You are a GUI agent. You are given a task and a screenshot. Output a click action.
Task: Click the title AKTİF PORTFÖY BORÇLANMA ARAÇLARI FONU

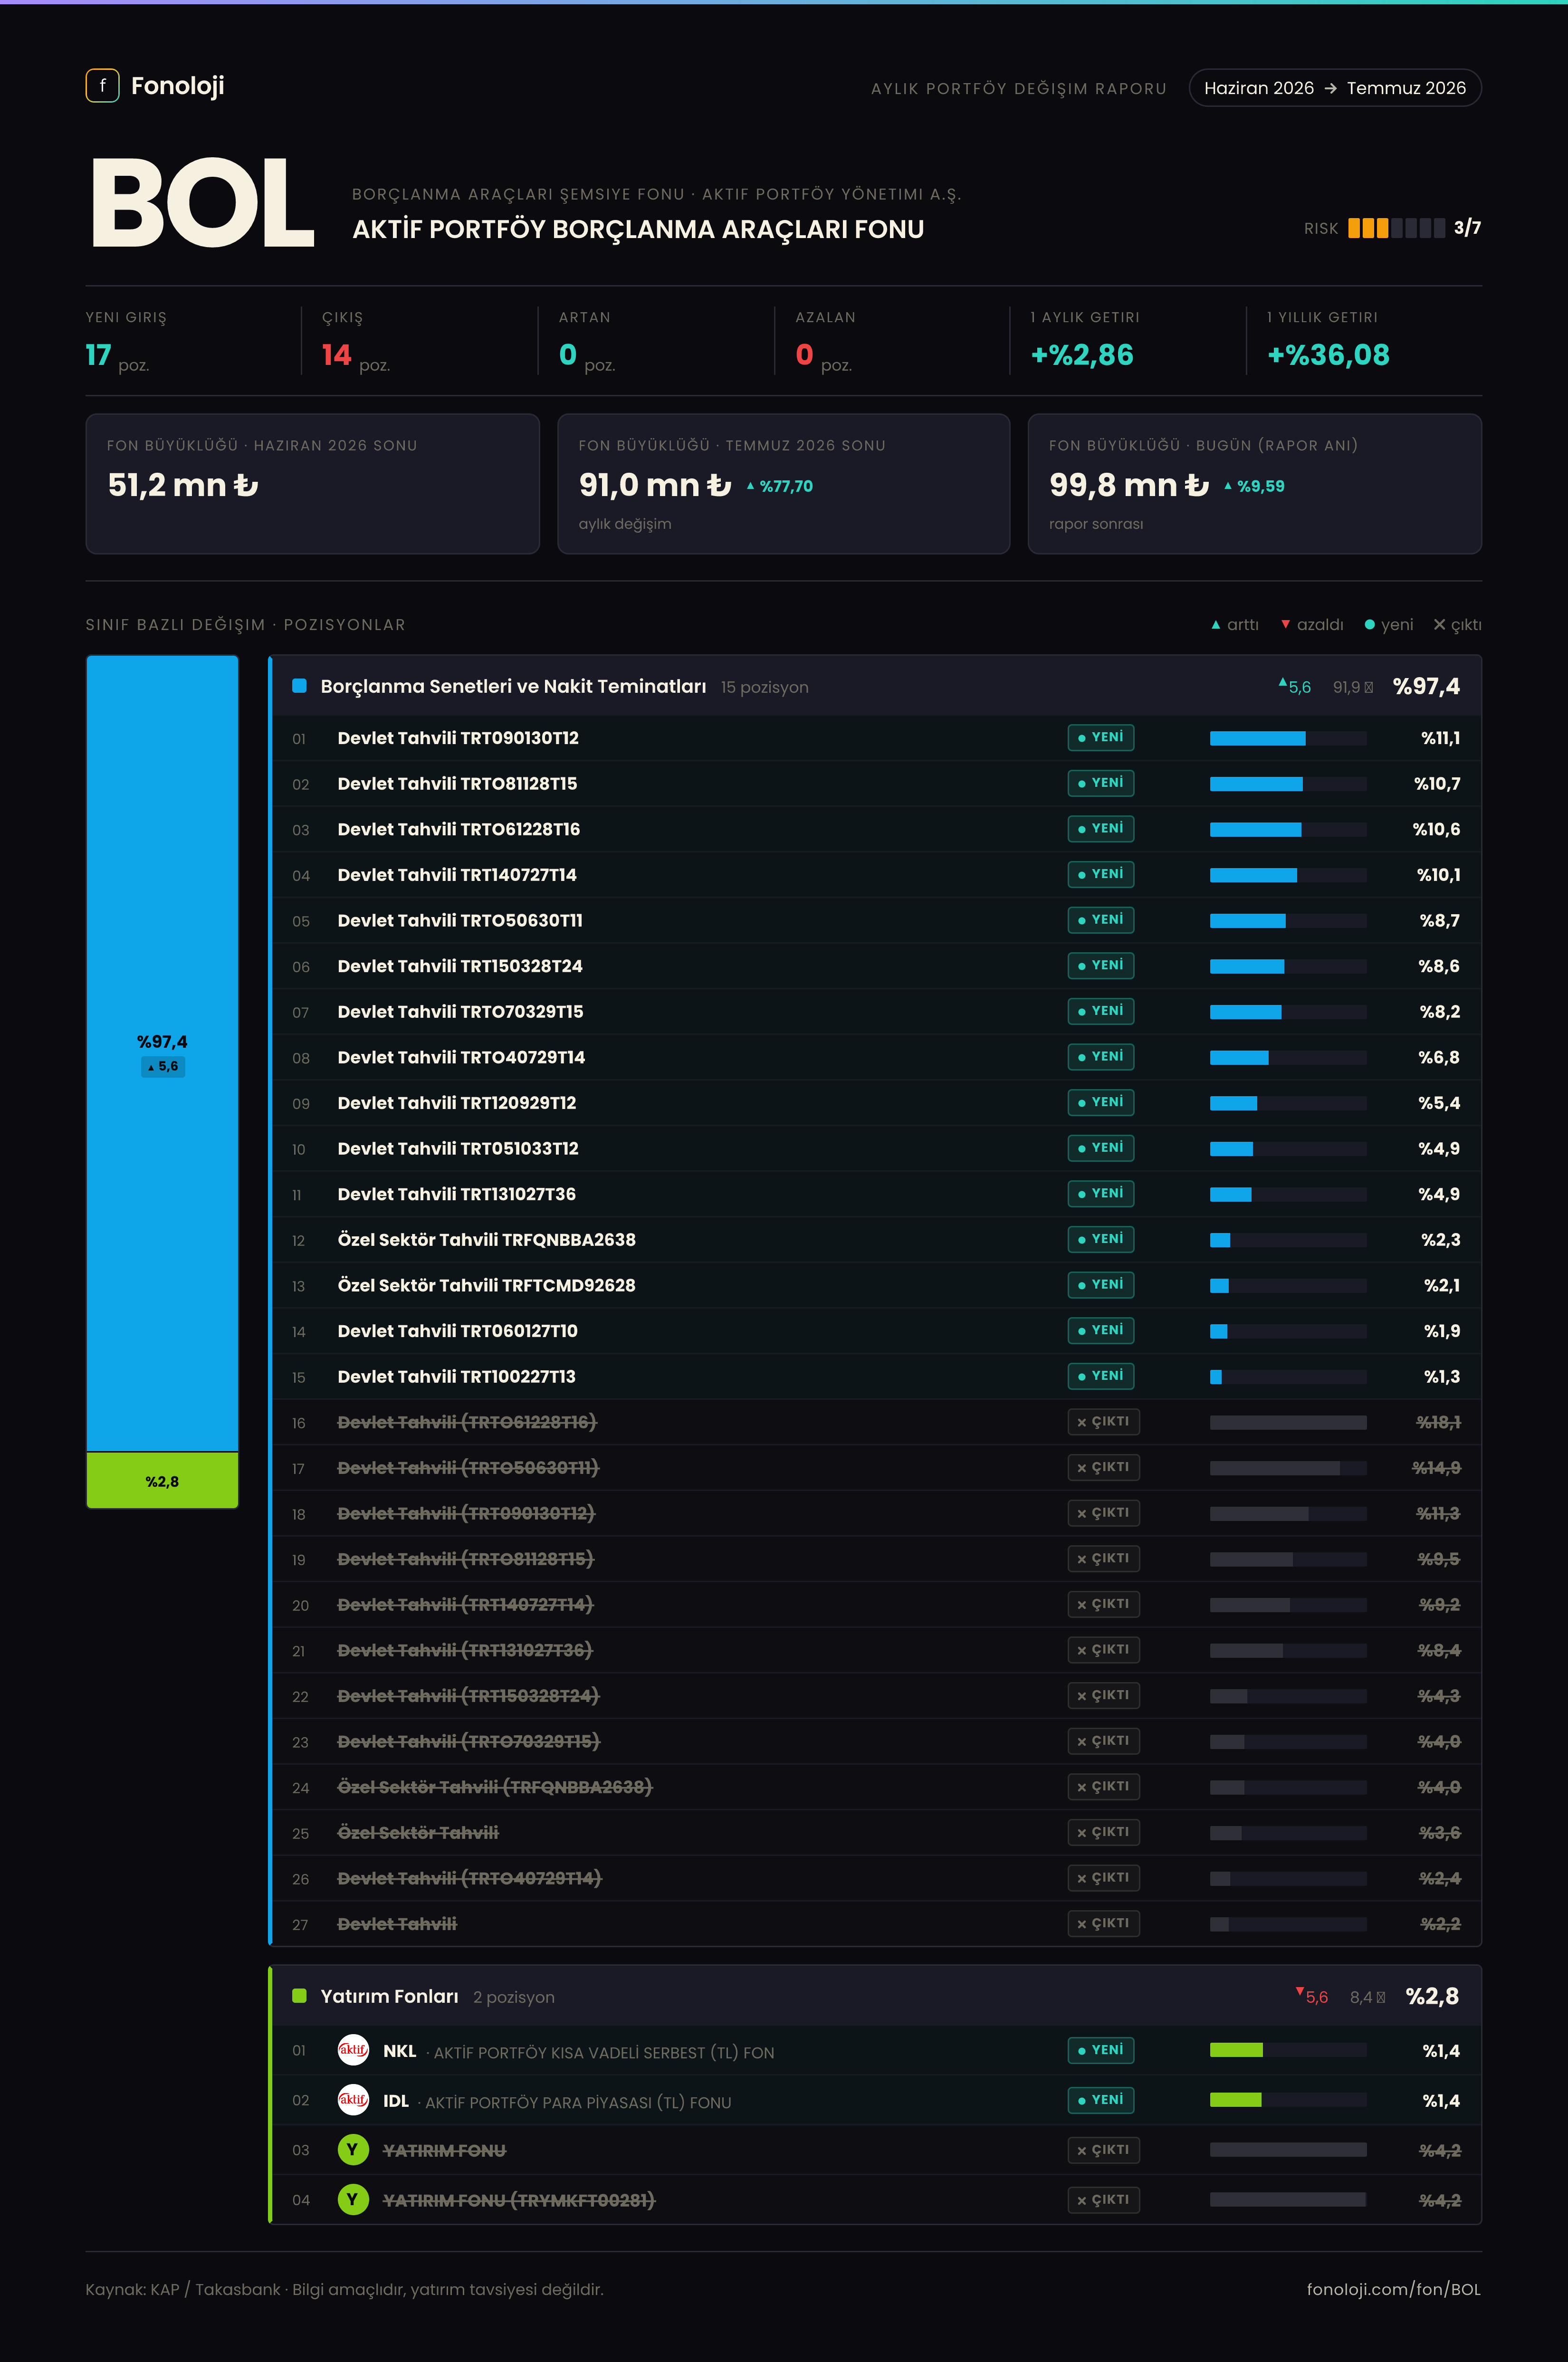tap(638, 229)
